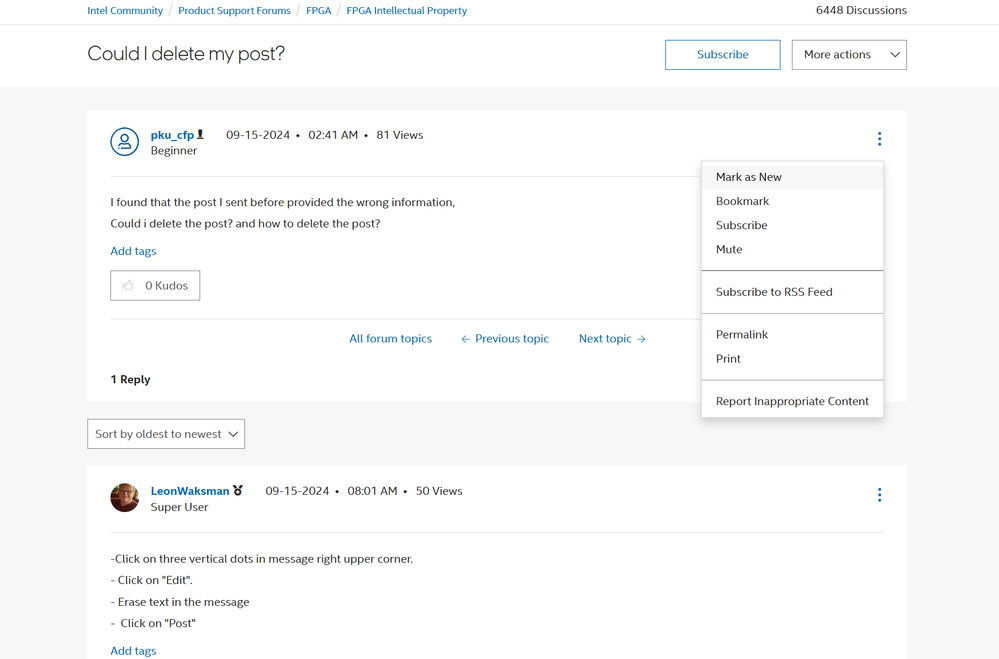The height and width of the screenshot is (659, 999).
Task: Choose Print from the post menu
Action: (792, 359)
